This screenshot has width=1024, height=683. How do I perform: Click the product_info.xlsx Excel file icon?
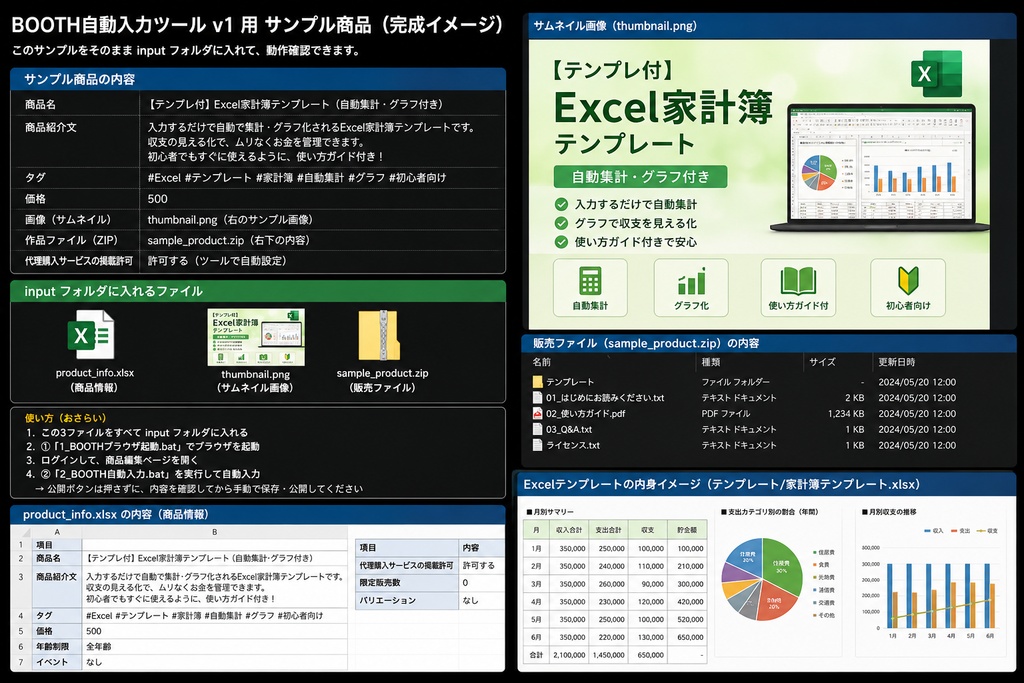(91, 335)
